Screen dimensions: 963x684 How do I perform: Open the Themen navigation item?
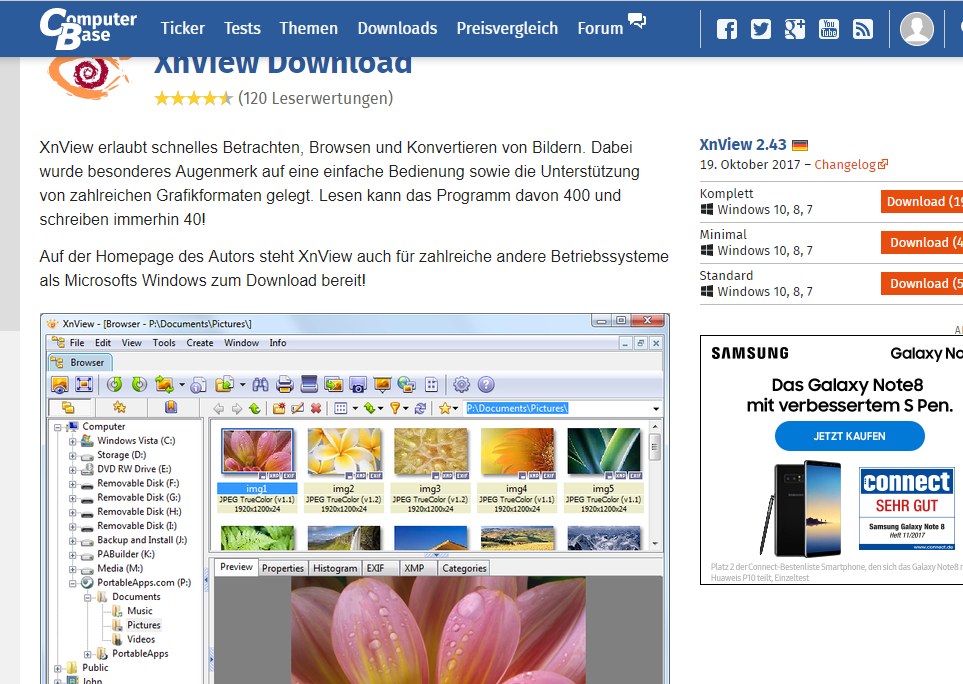[308, 28]
